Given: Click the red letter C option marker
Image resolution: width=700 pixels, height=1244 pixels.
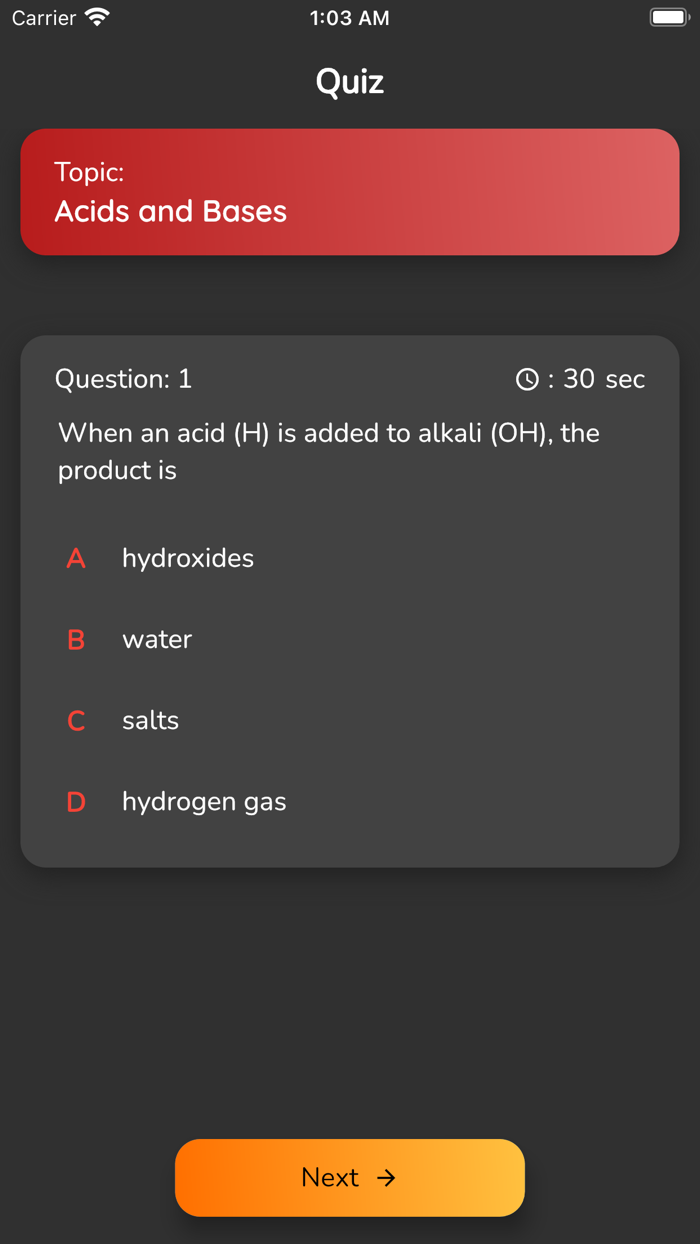Looking at the screenshot, I should 76,721.
